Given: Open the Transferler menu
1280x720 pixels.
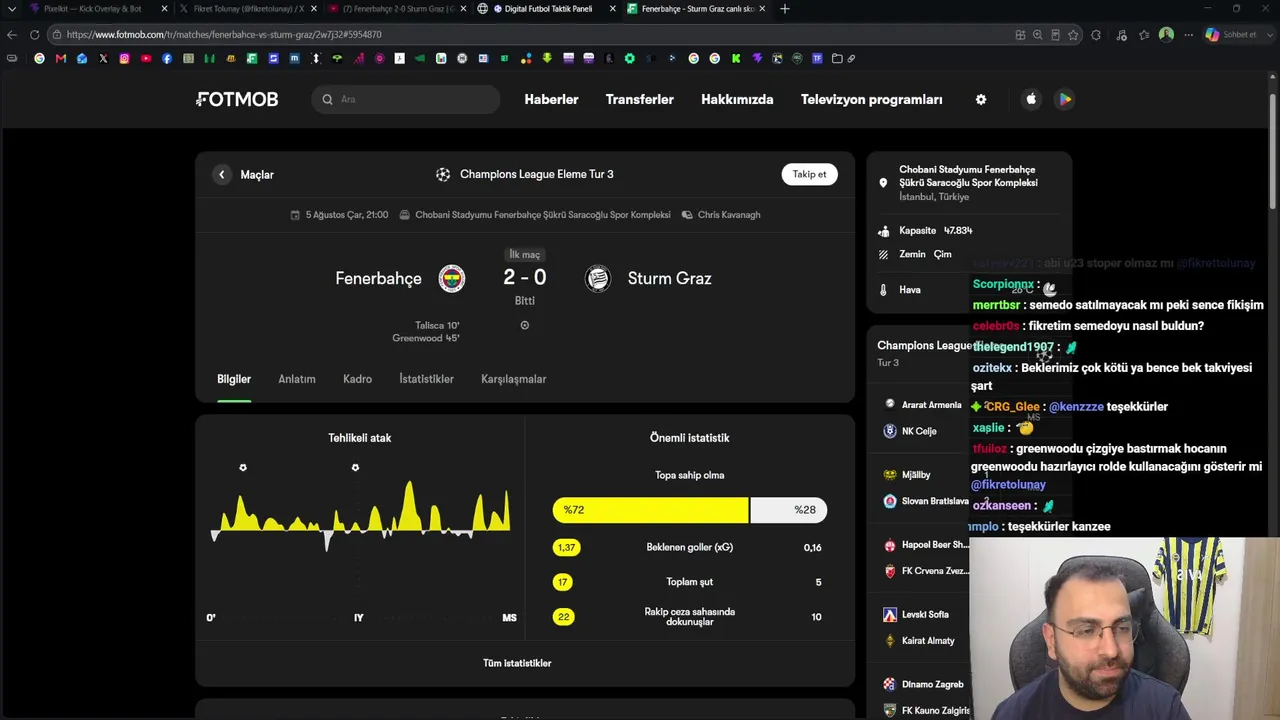Looking at the screenshot, I should [639, 99].
